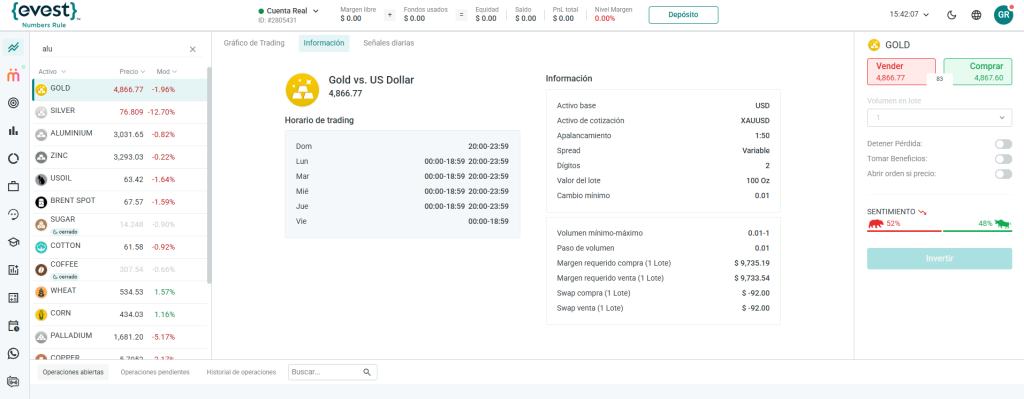This screenshot has height=399, width=1024.
Task: Click the Margen libre $ 0.00 value
Action: coord(350,19)
